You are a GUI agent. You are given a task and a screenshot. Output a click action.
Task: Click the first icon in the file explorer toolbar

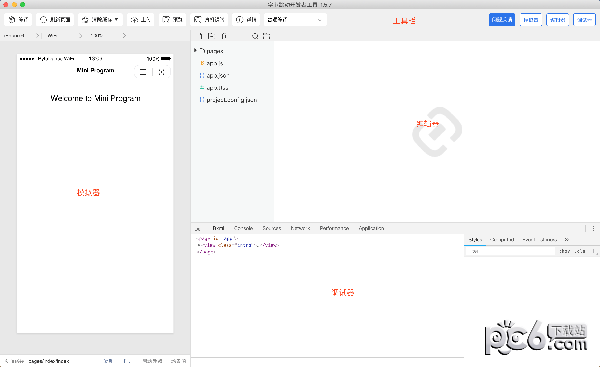pyautogui.click(x=201, y=36)
